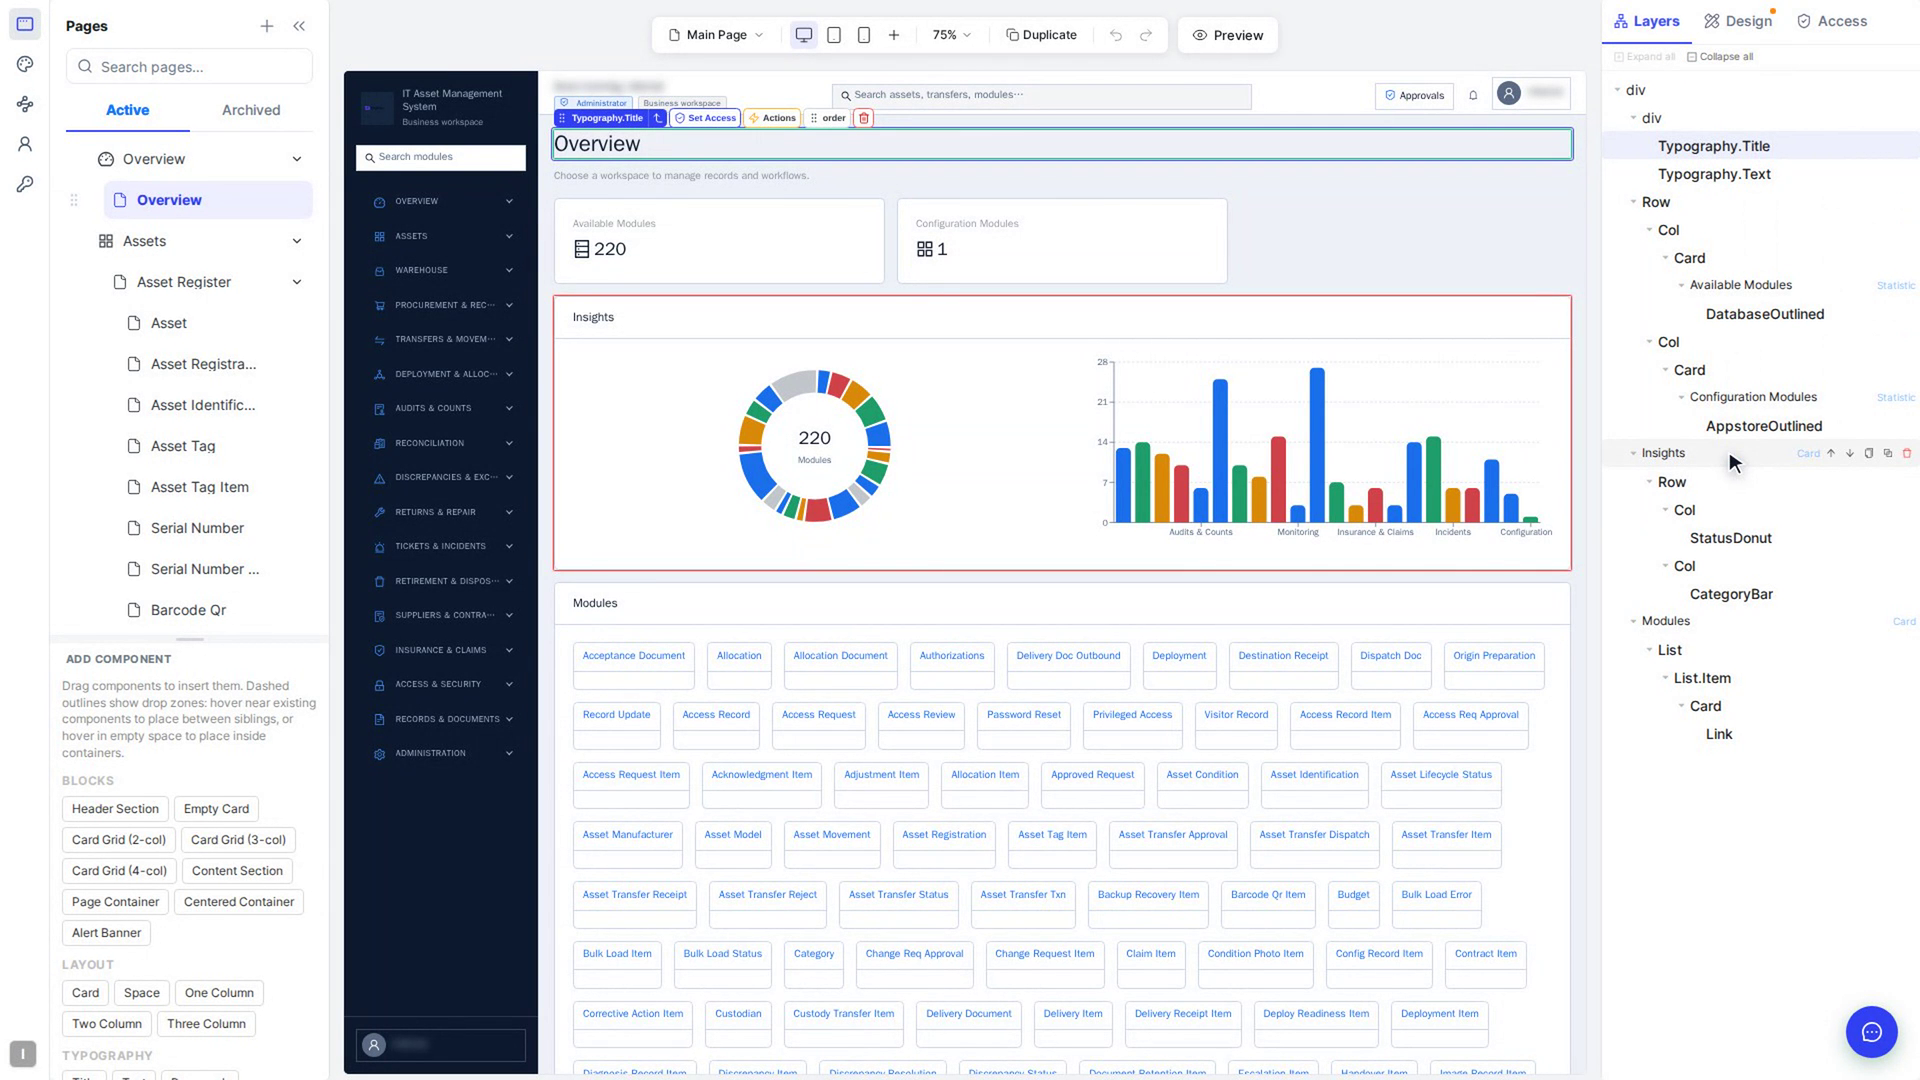
Task: Open theme palette icon in left rail
Action: 25,64
